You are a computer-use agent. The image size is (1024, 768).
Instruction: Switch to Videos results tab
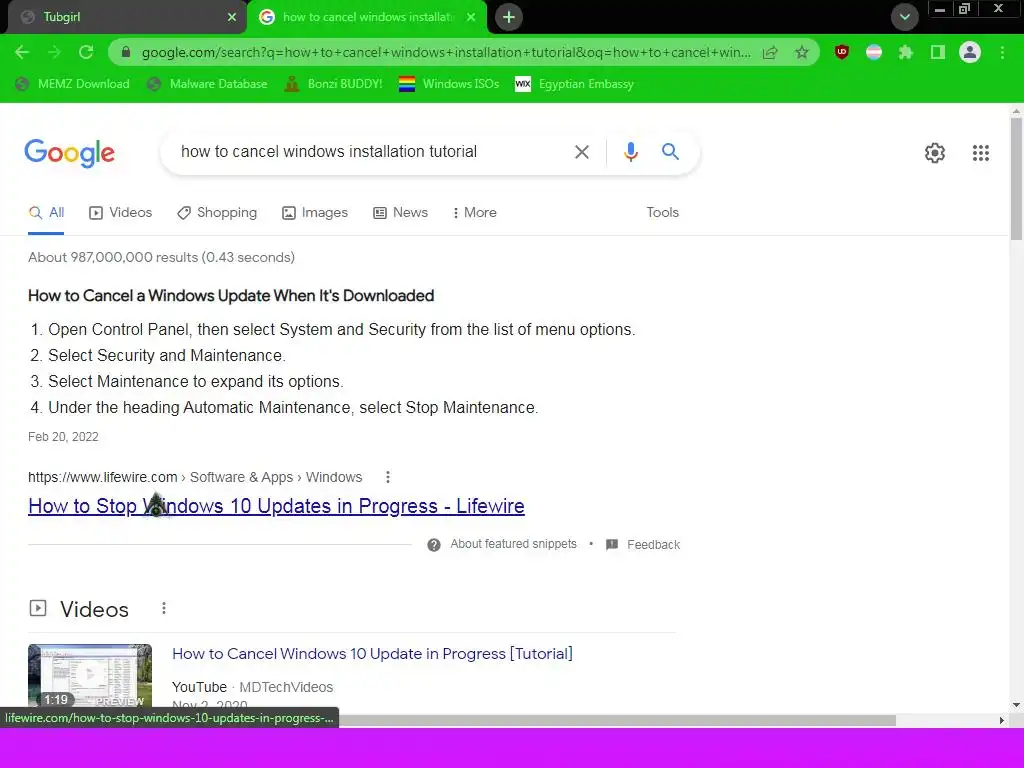point(121,213)
